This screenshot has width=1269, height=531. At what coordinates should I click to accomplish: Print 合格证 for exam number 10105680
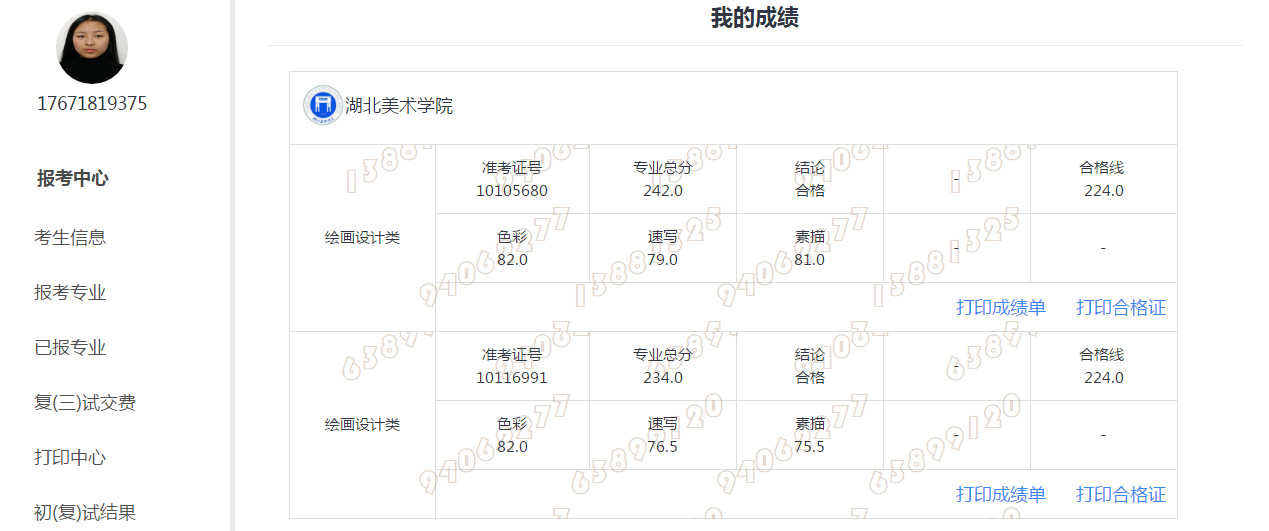1120,307
